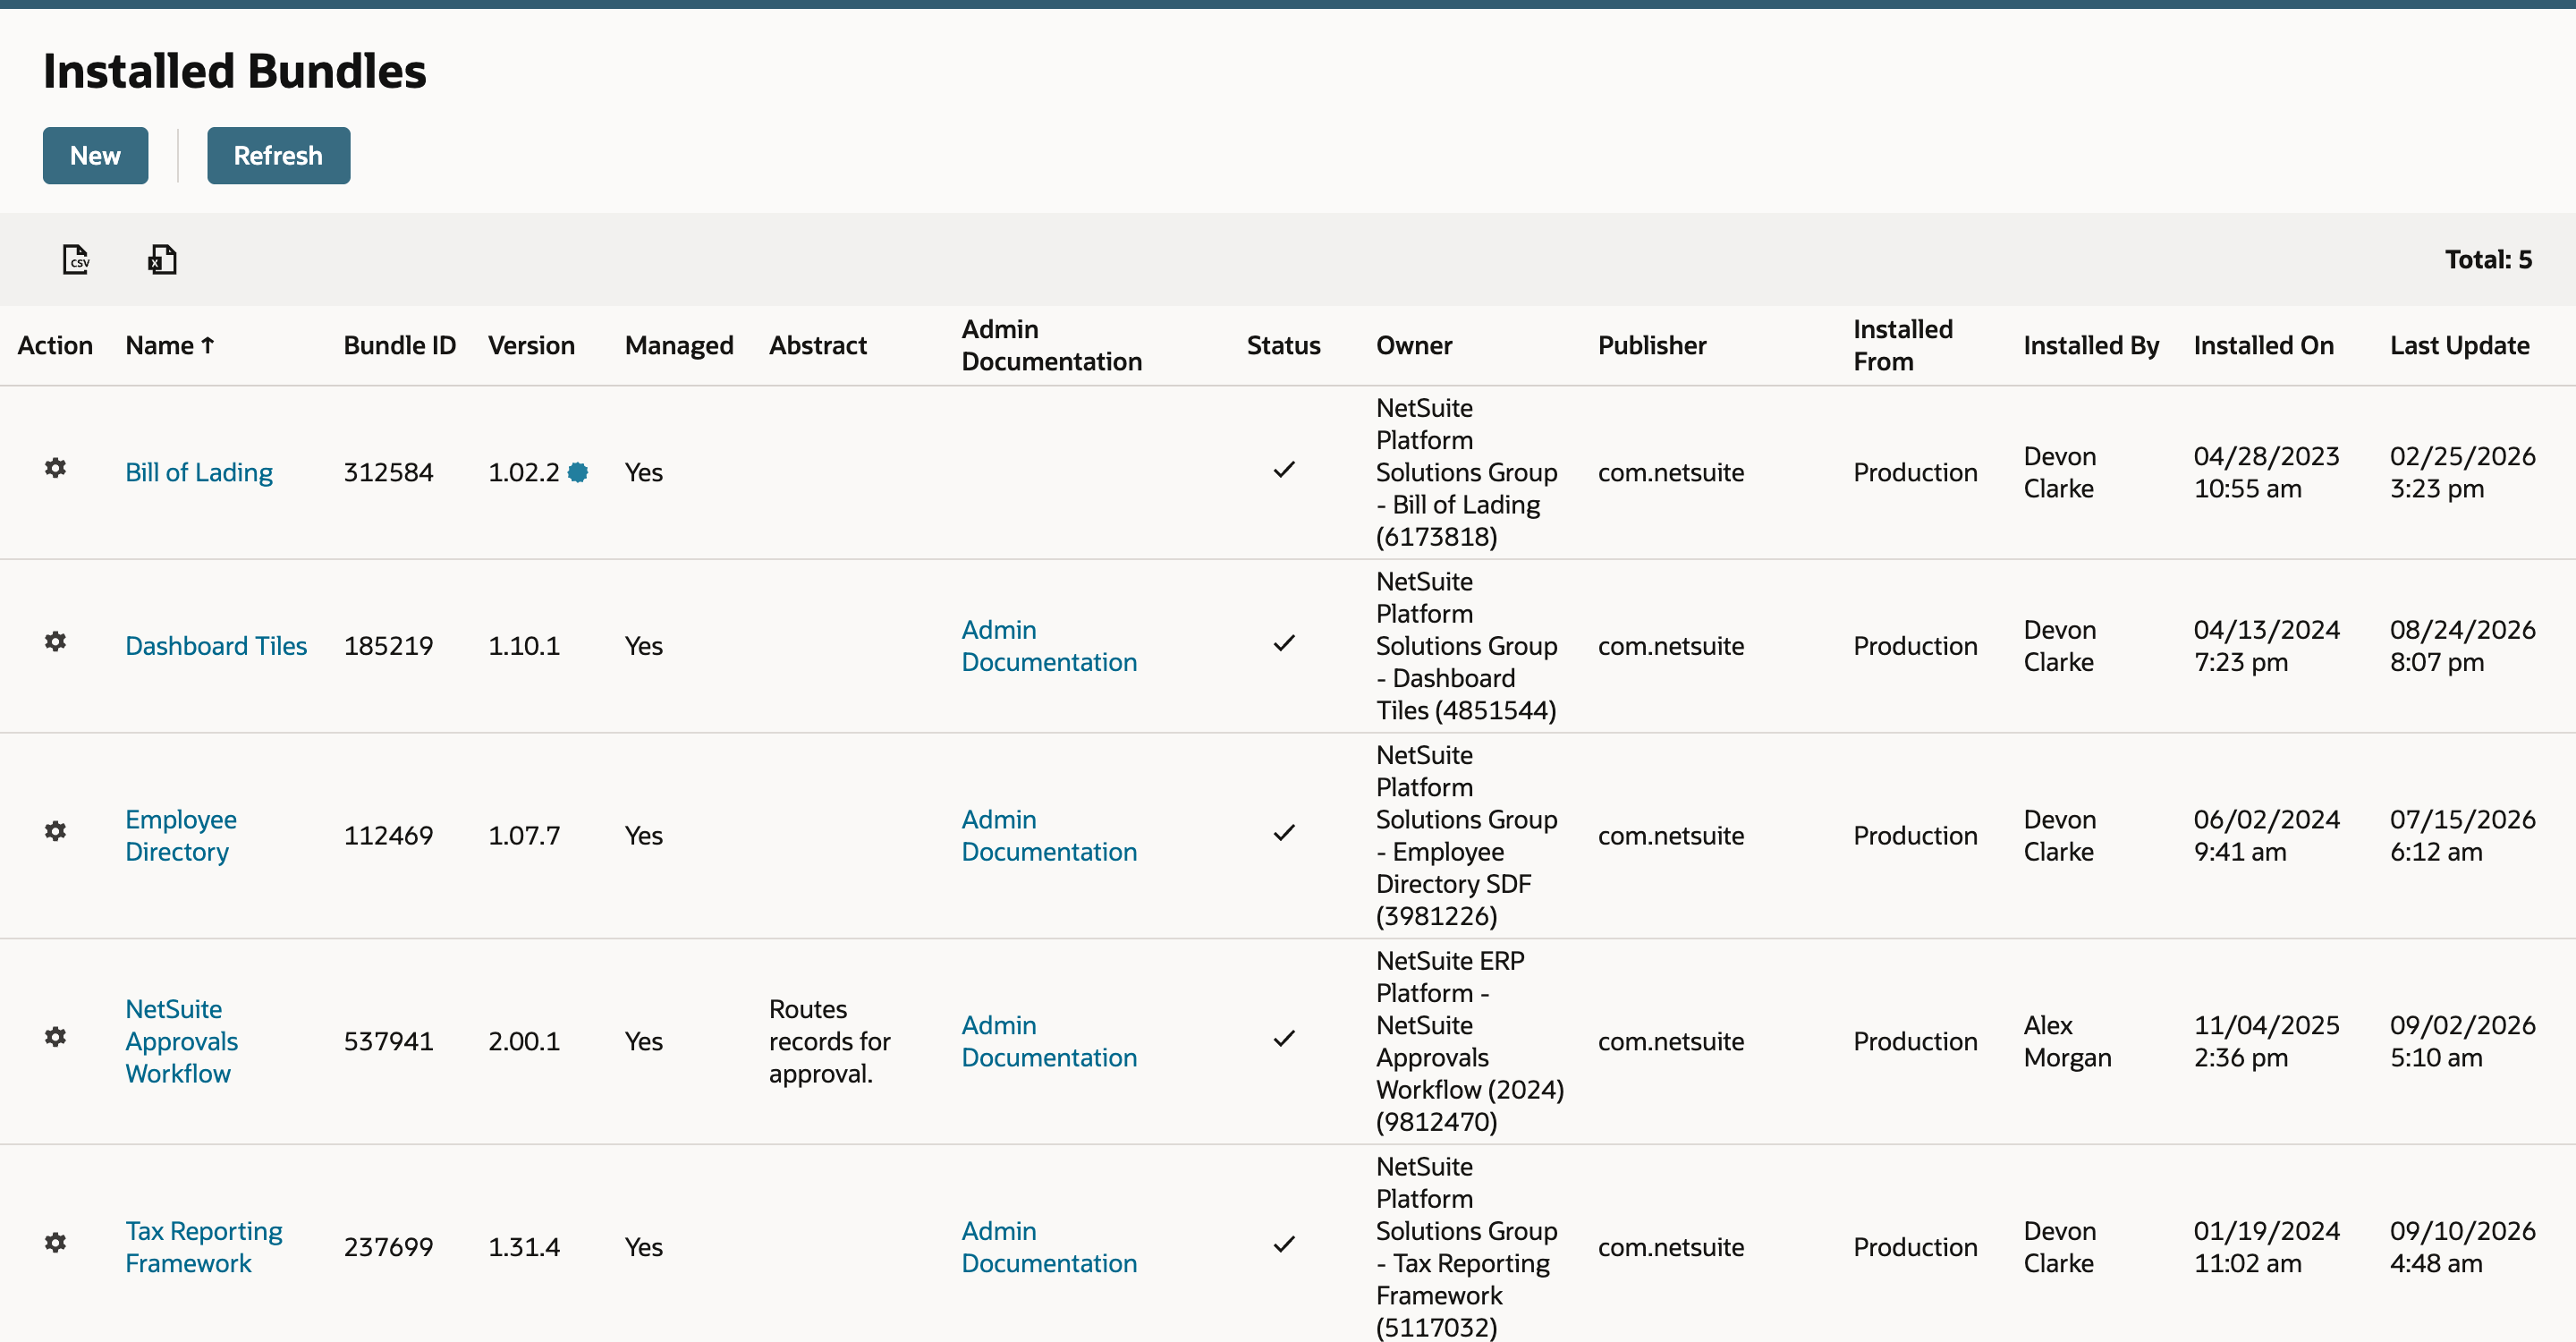Open the Dashboard Tiles bundle link
Screen dimensions: 2576x1342
[x=216, y=646]
